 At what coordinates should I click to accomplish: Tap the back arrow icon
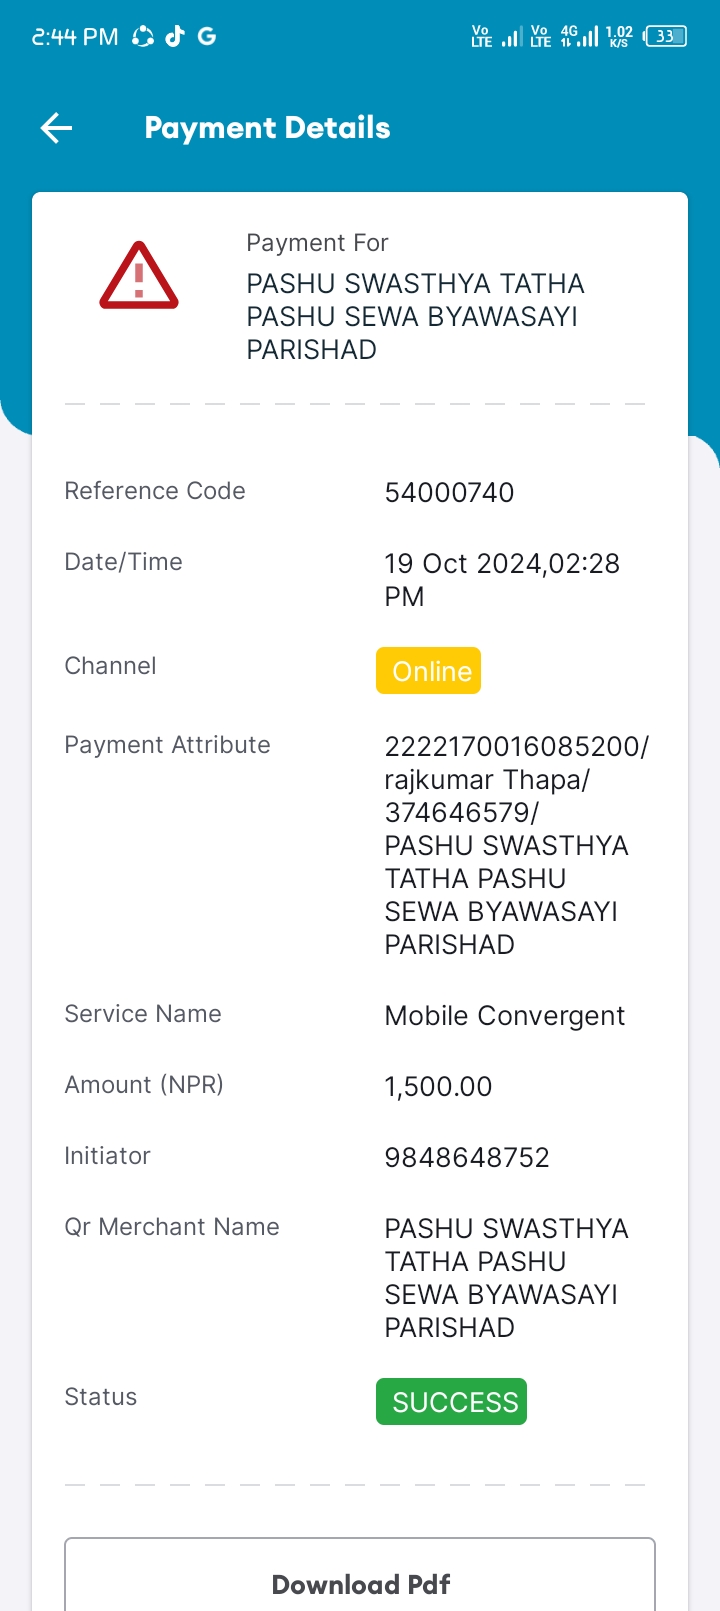[56, 128]
